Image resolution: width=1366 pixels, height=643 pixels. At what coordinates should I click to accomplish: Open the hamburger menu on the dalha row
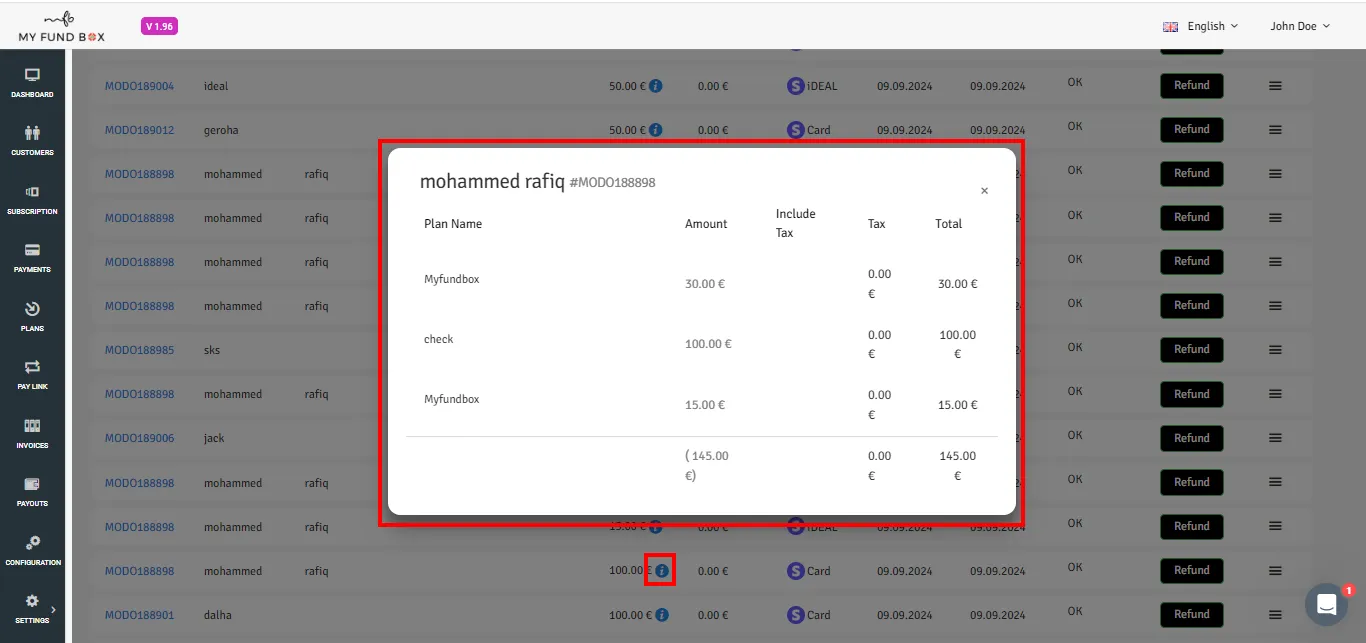[x=1275, y=615]
